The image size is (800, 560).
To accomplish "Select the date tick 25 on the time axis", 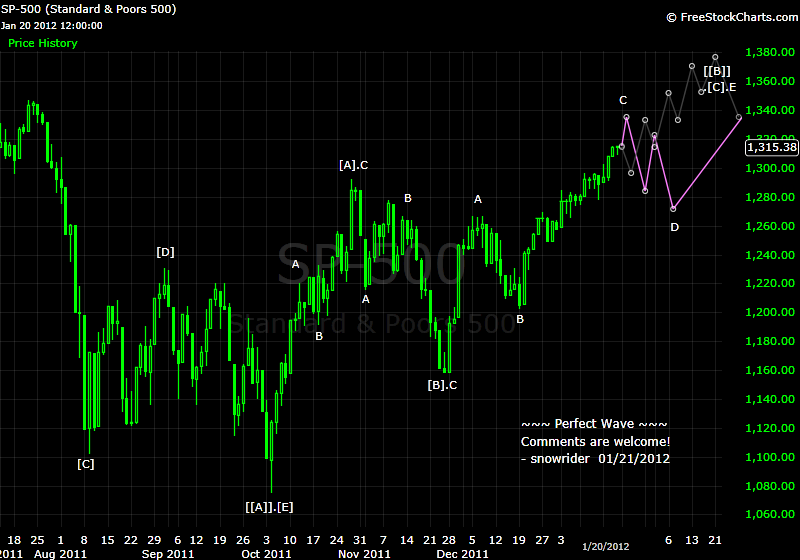I will [37, 540].
